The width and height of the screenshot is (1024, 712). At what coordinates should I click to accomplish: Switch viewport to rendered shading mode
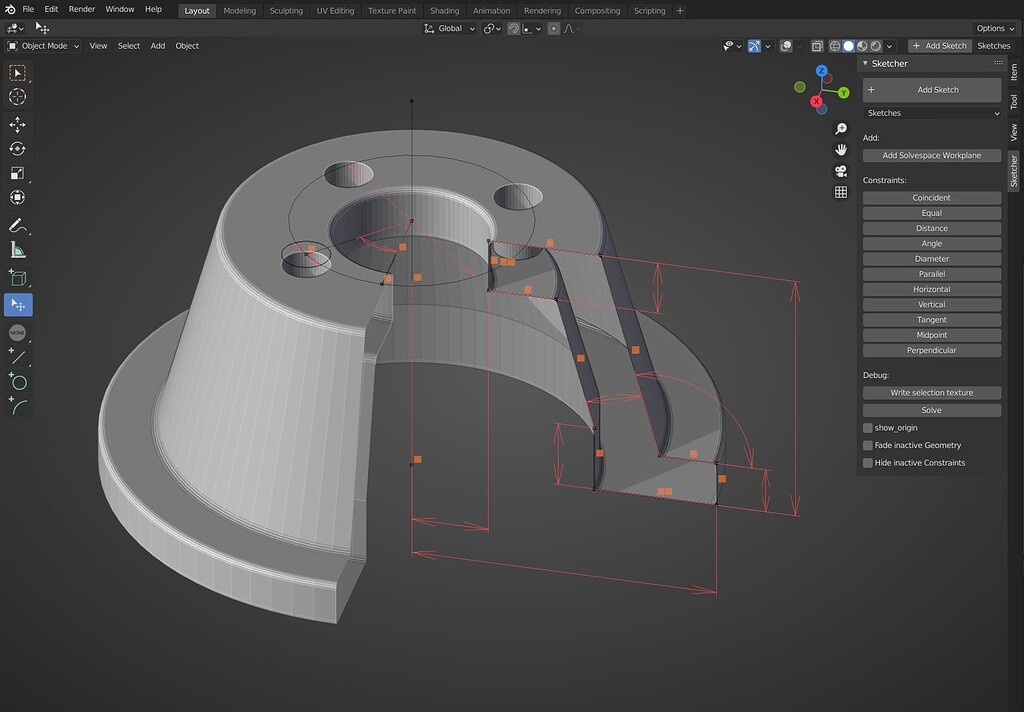pyautogui.click(x=875, y=46)
